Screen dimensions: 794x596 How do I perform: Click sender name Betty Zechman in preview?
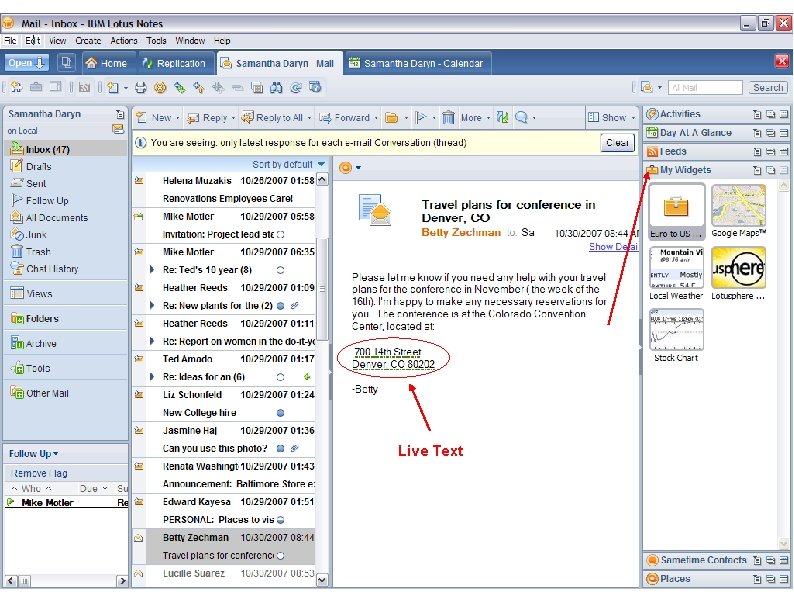coord(461,232)
